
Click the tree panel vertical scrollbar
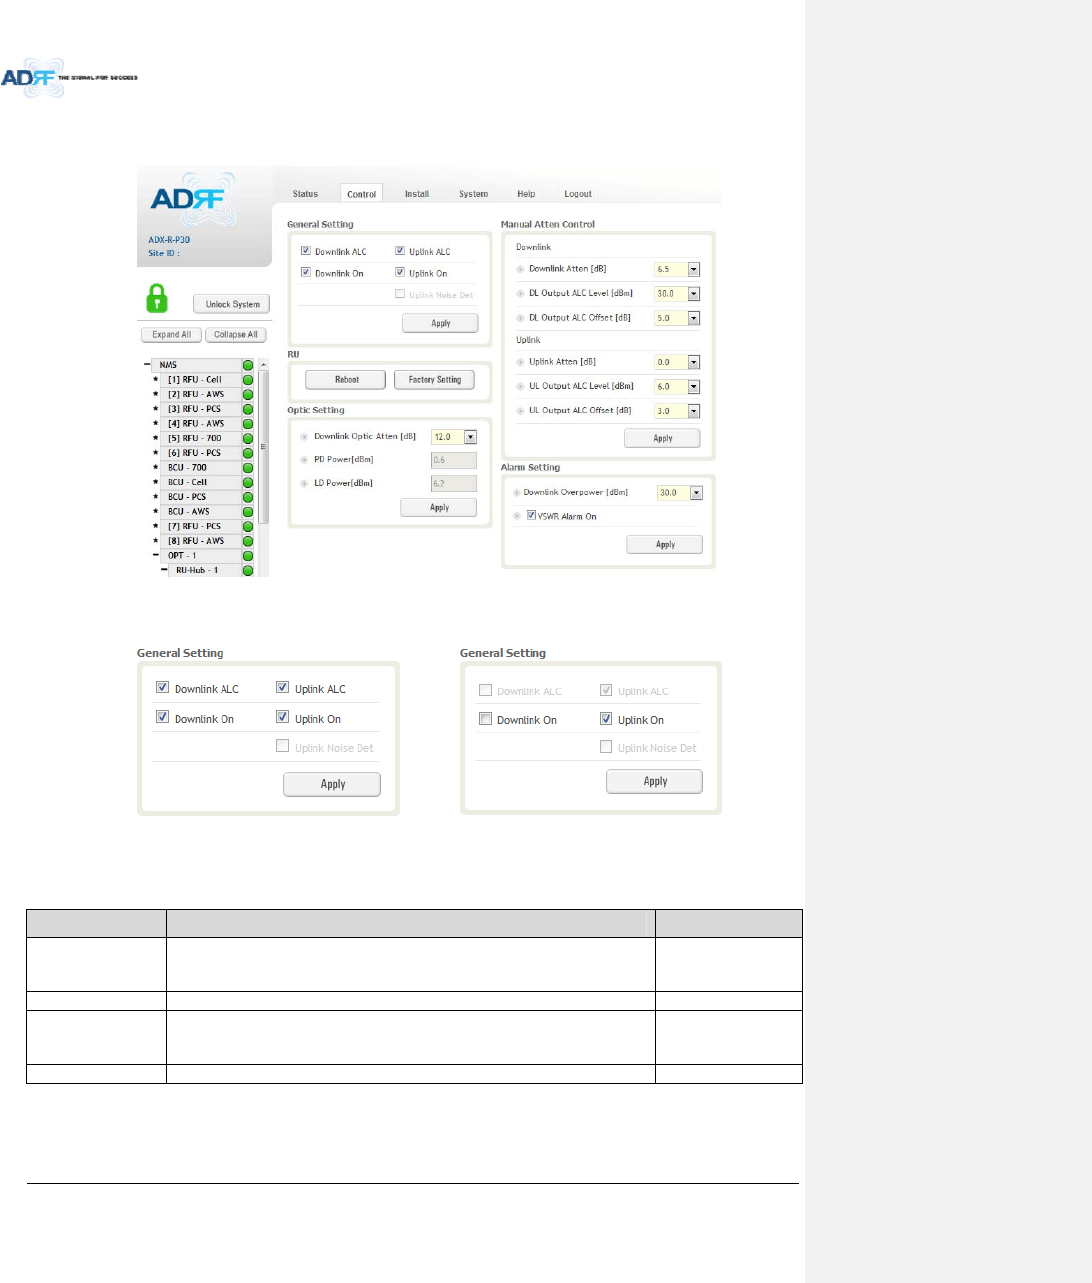pos(264,447)
